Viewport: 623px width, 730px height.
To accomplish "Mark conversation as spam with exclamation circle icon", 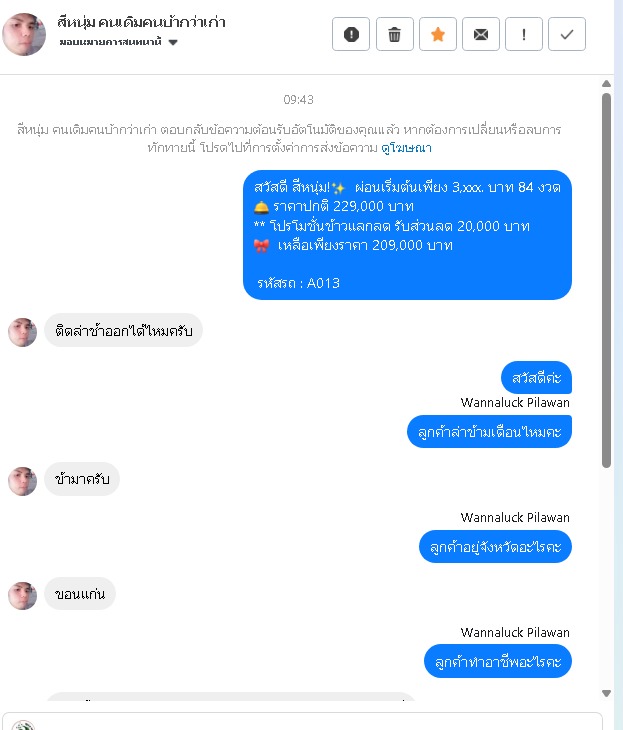I will [x=351, y=34].
